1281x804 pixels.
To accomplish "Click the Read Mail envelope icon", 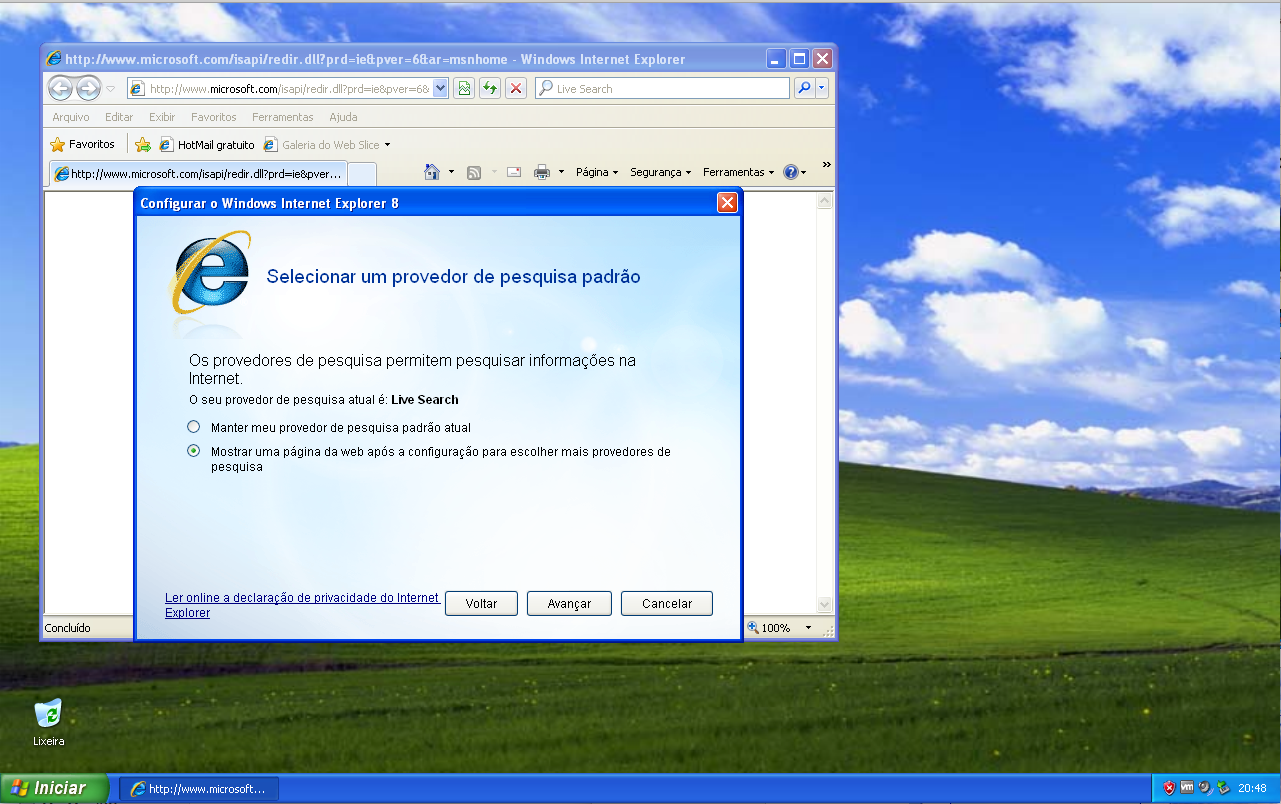I will pos(514,172).
